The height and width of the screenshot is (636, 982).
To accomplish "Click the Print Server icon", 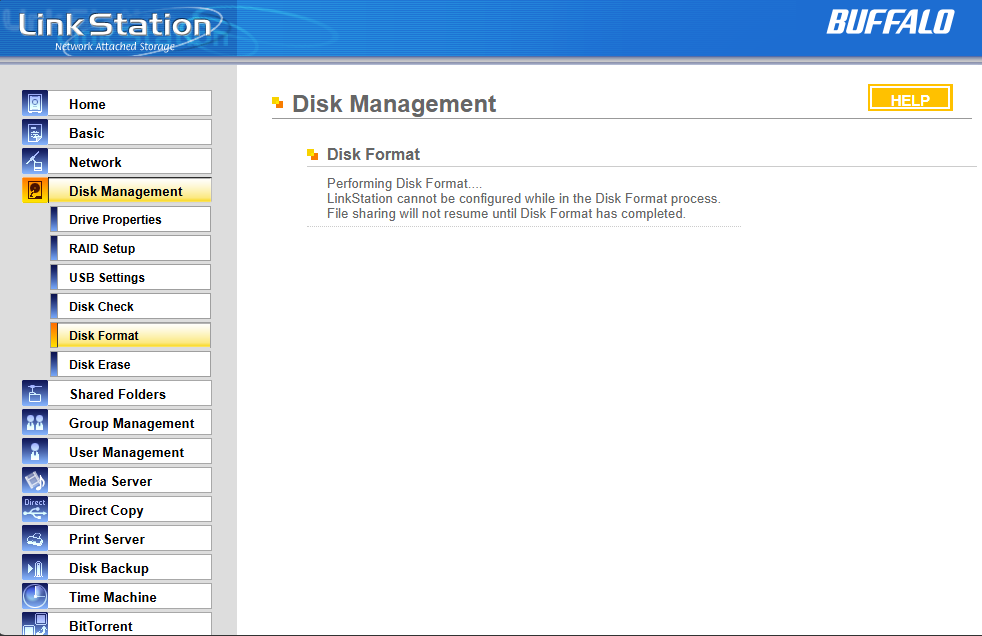I will 35,539.
